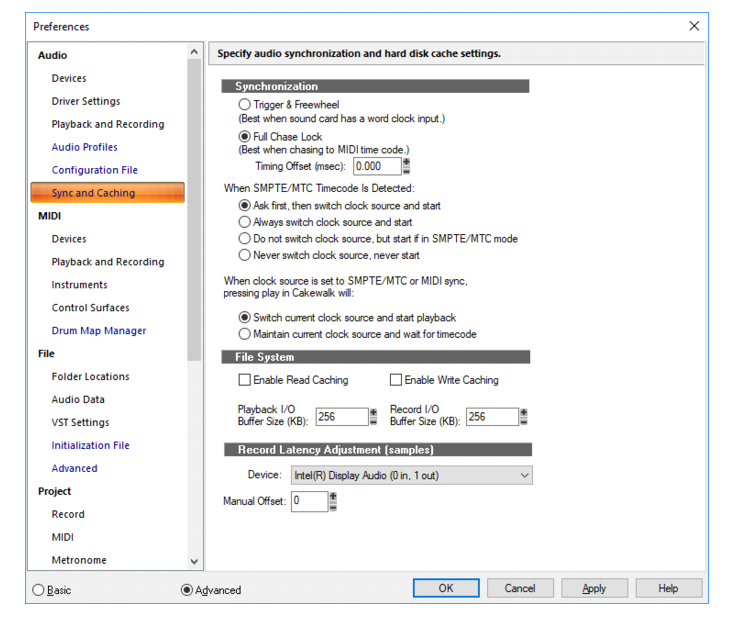Enable Write Caching checkbox

[x=396, y=380]
